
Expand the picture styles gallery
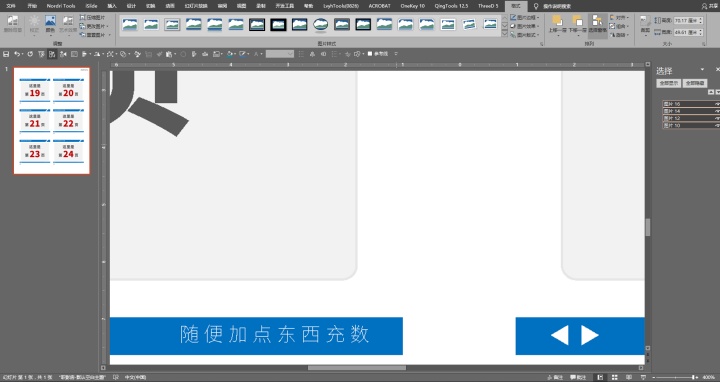coord(505,34)
